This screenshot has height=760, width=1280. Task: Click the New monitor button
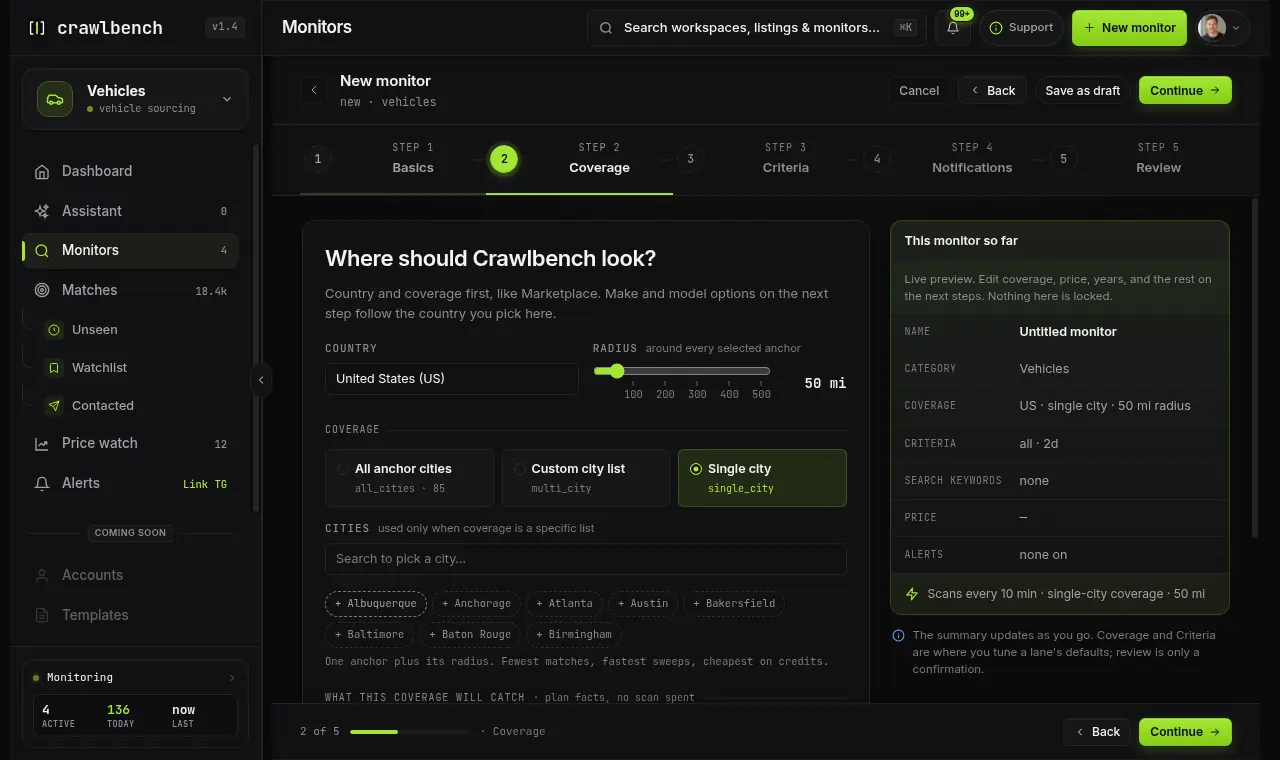click(x=1129, y=28)
